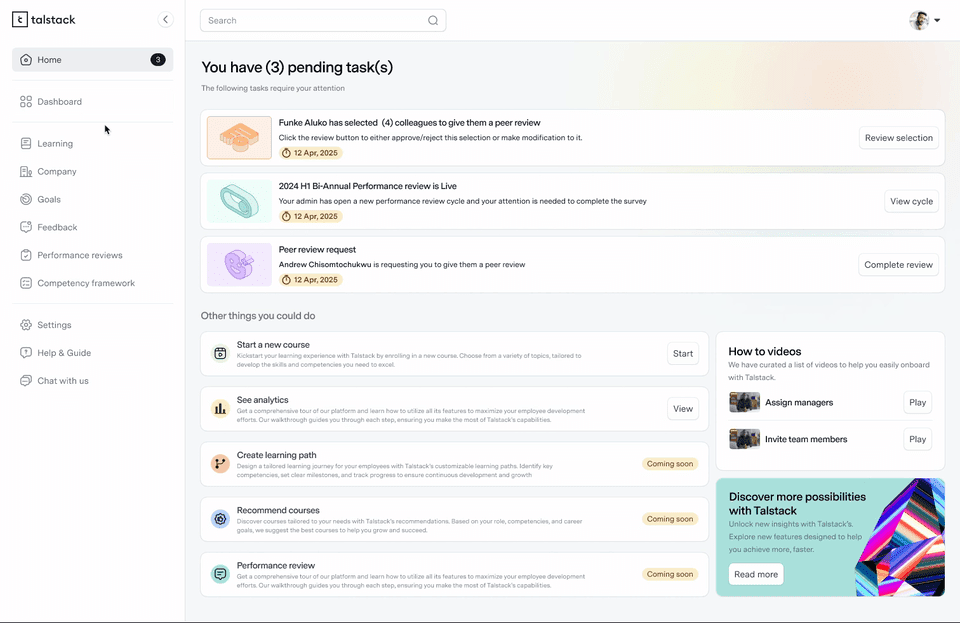Click inside the Search field
The height and width of the screenshot is (623, 960).
click(x=322, y=20)
